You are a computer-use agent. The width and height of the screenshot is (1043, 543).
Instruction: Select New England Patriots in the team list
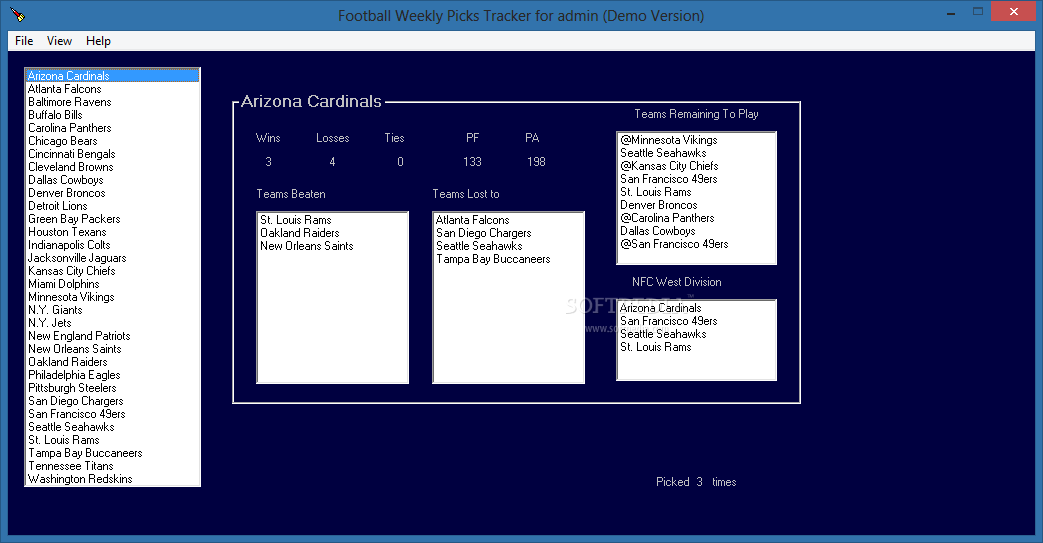pos(112,335)
